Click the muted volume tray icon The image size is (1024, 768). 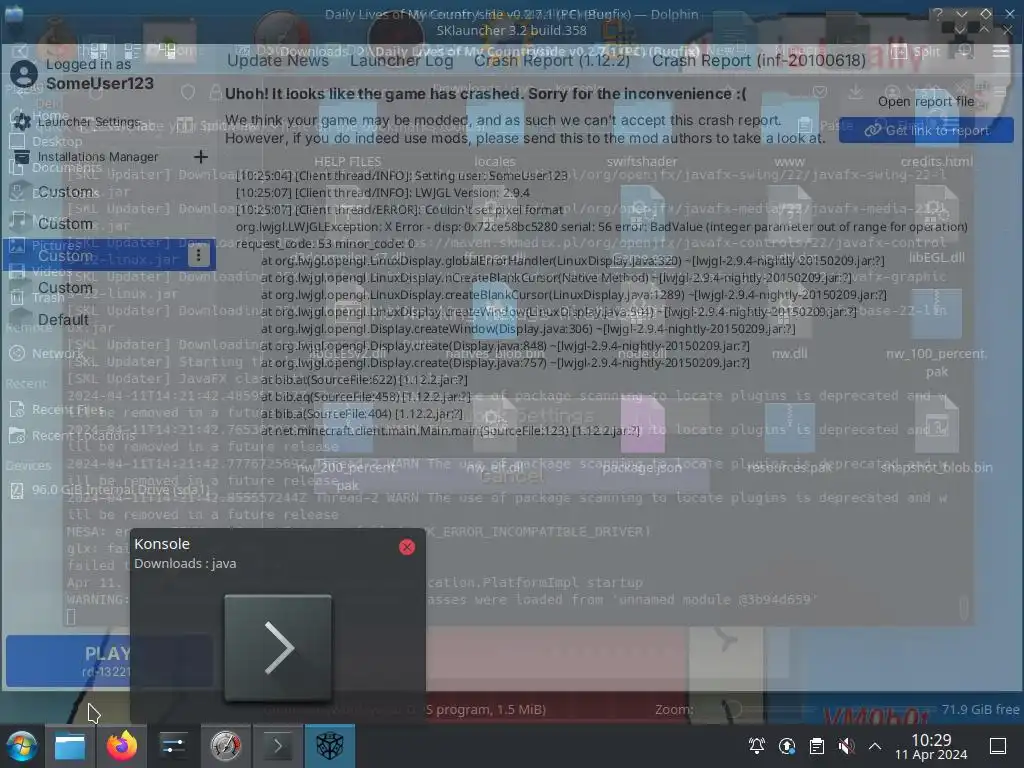tap(846, 746)
